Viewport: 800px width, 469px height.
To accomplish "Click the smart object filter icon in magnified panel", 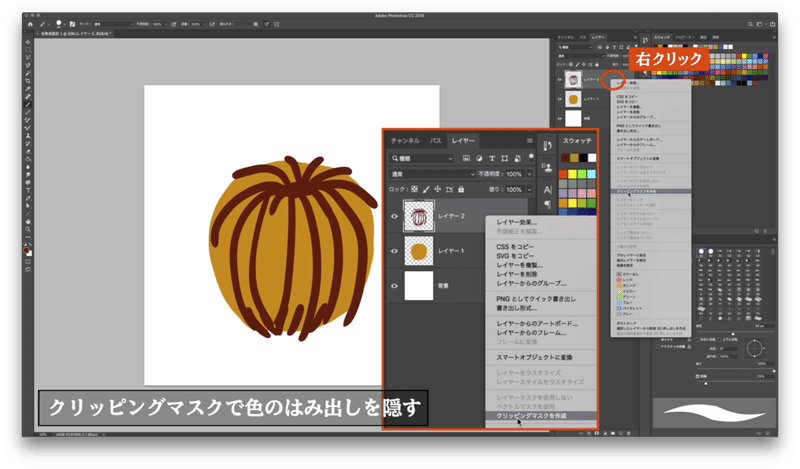I will coord(517,159).
